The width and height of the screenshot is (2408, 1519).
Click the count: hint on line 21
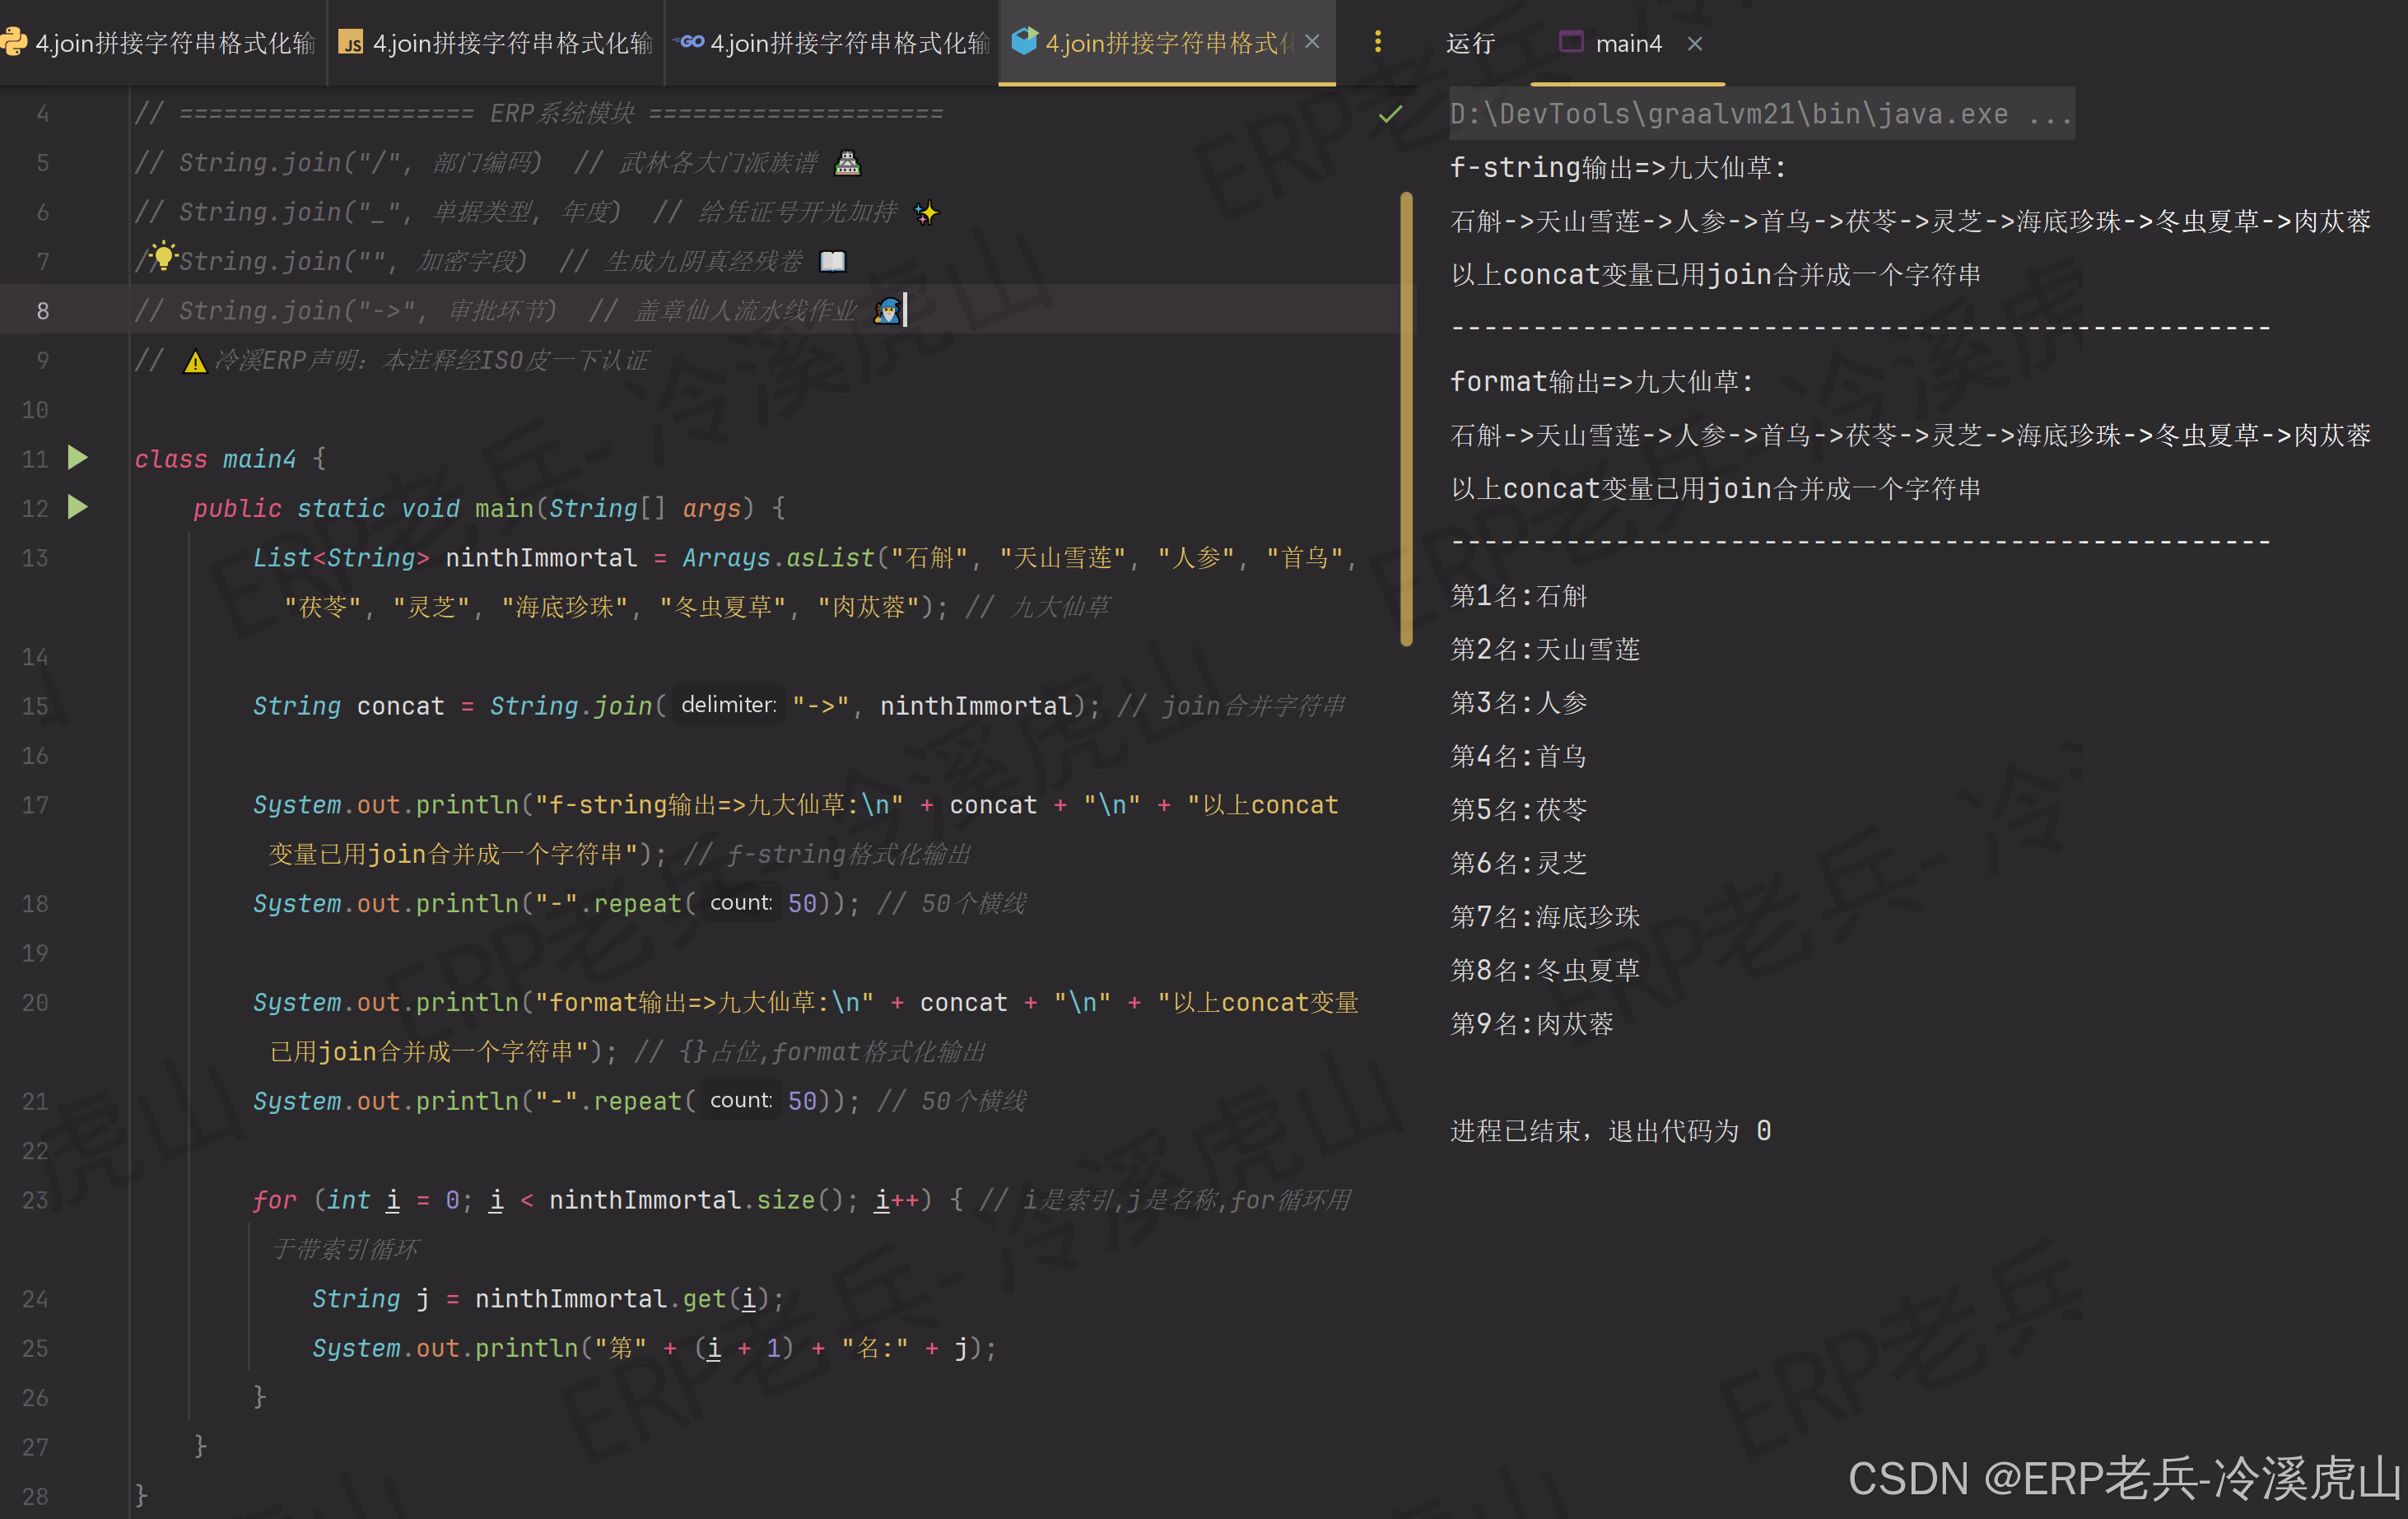[x=741, y=1101]
